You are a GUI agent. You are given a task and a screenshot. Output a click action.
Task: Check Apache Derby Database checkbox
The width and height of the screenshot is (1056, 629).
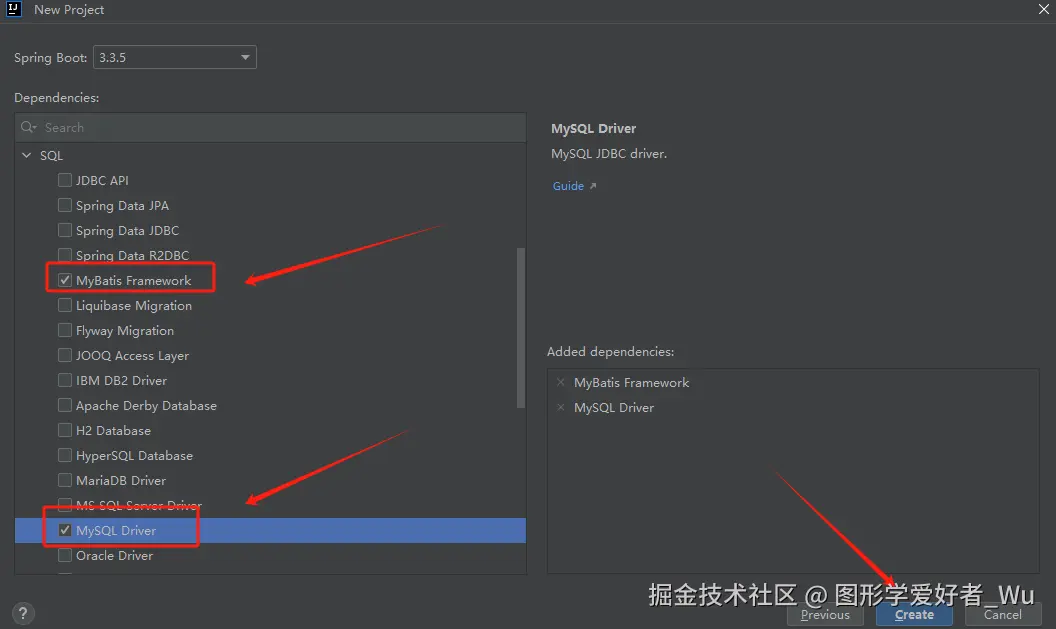tap(65, 405)
